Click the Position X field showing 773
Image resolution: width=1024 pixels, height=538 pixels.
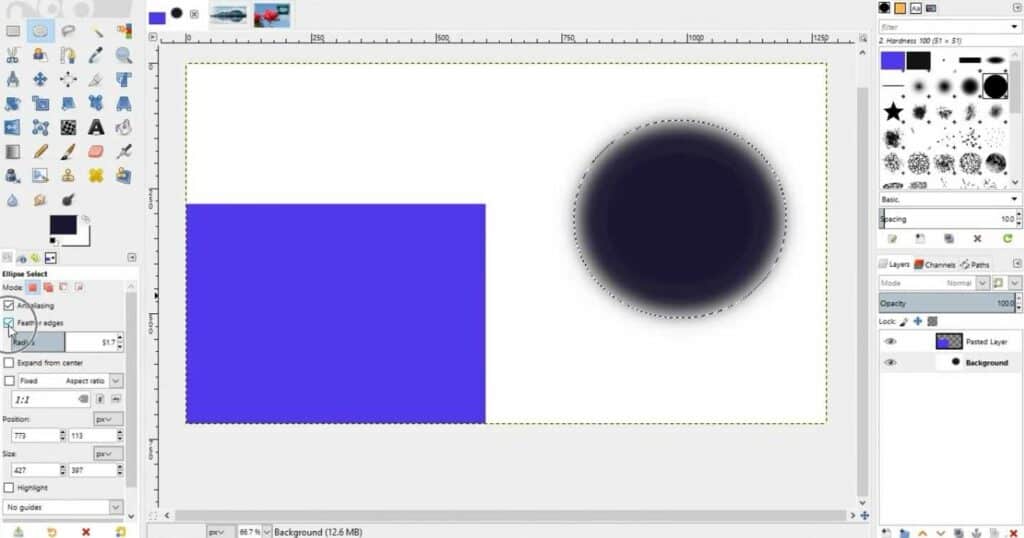coord(35,435)
